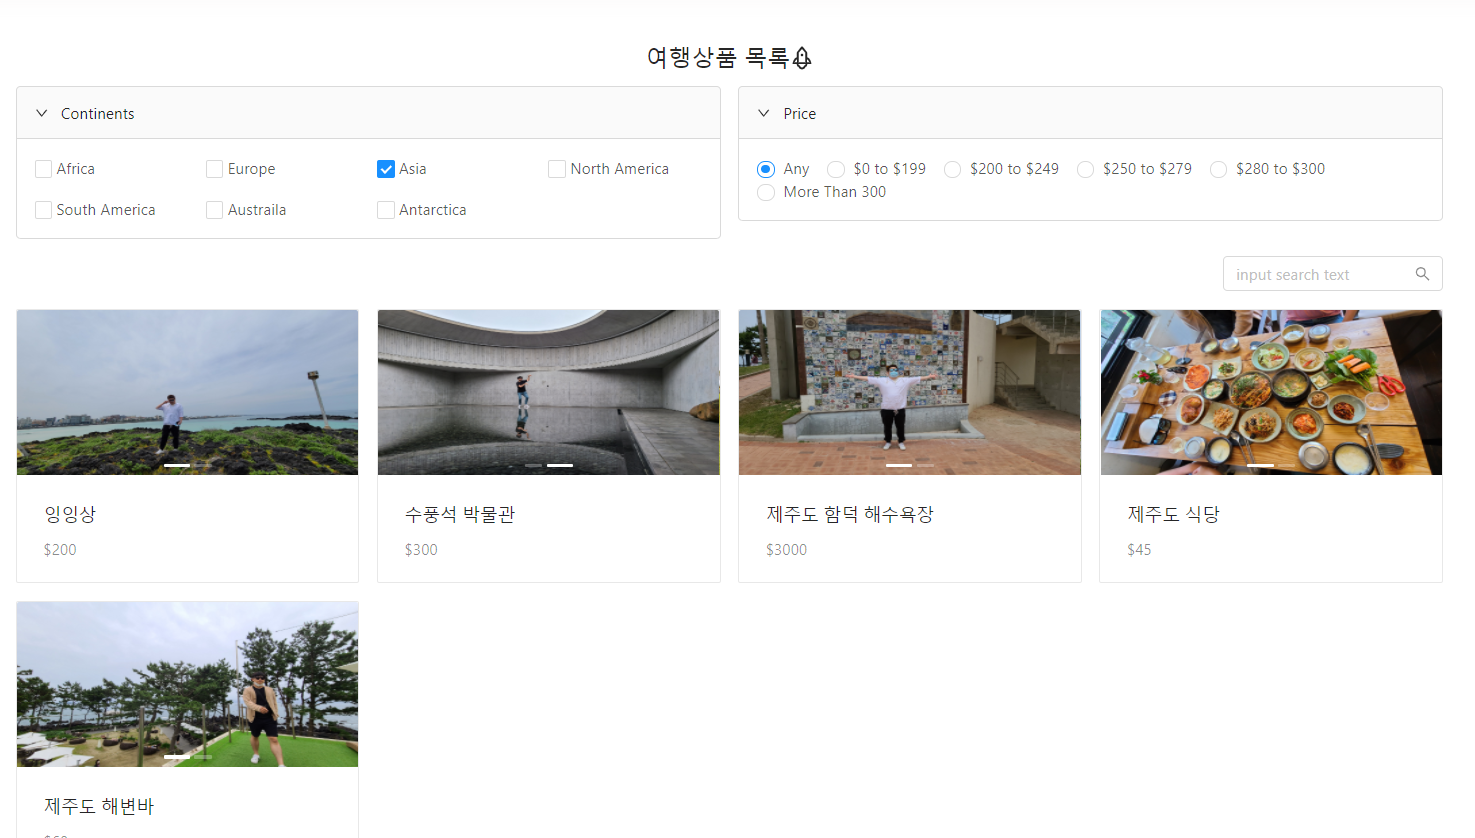Click the 수풍석 박물관 product title
This screenshot has width=1475, height=838.
pos(460,513)
